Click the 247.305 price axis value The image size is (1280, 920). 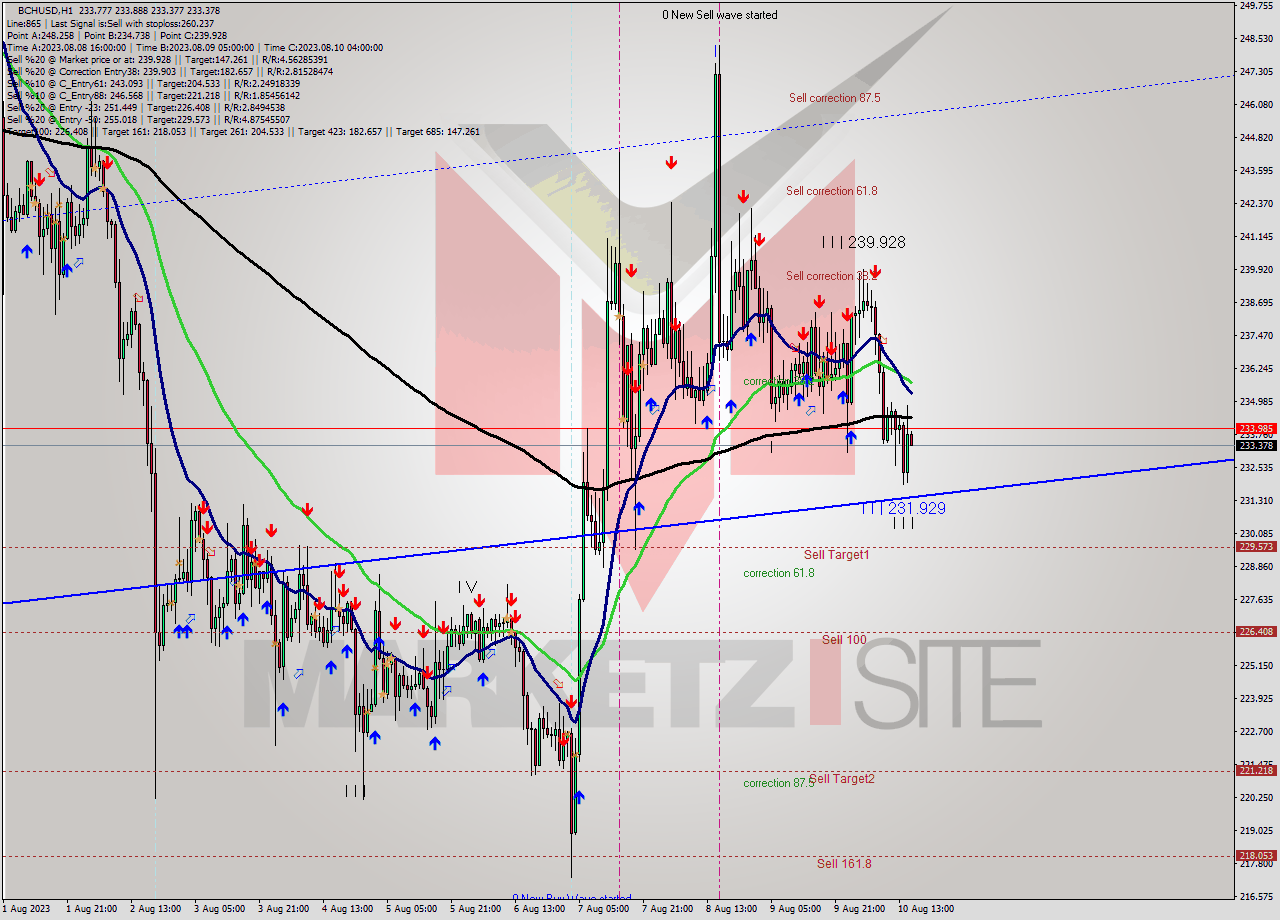coord(1256,72)
